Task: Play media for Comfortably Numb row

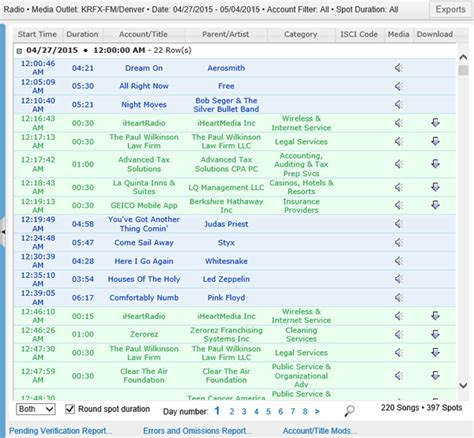Action: point(399,298)
